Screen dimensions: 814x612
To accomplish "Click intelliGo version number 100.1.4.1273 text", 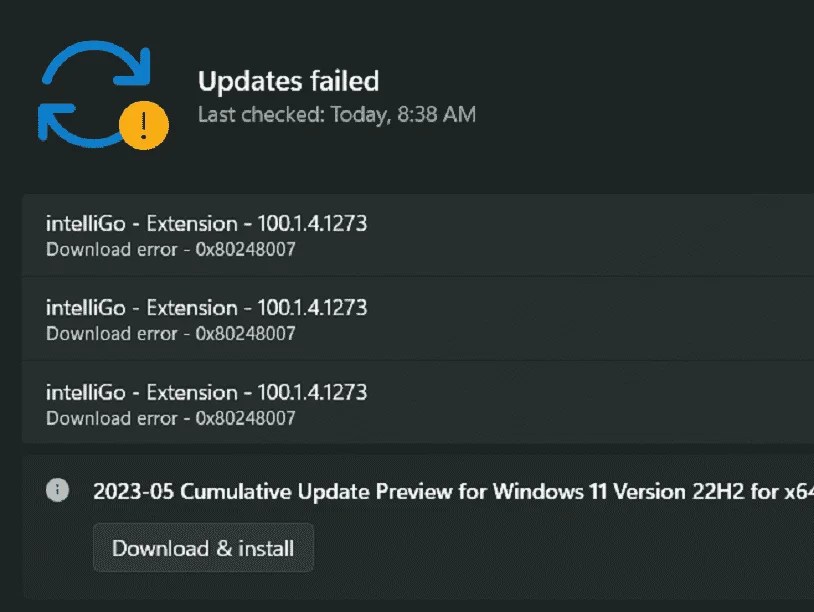I will pos(311,223).
